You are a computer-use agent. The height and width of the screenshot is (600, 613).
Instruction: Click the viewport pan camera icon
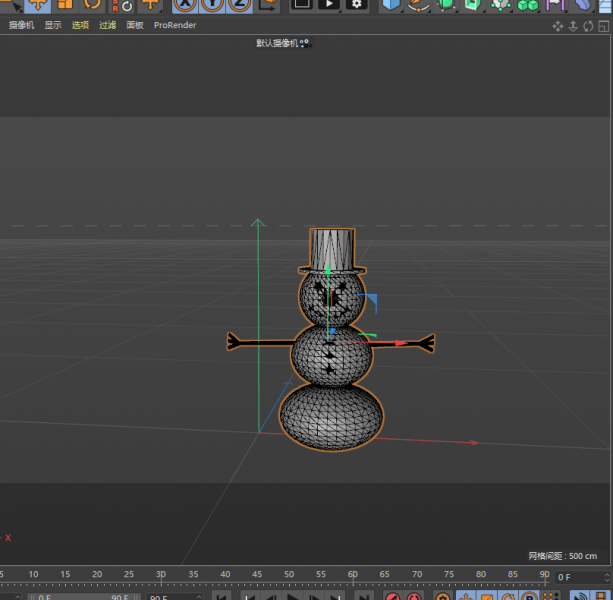558,26
